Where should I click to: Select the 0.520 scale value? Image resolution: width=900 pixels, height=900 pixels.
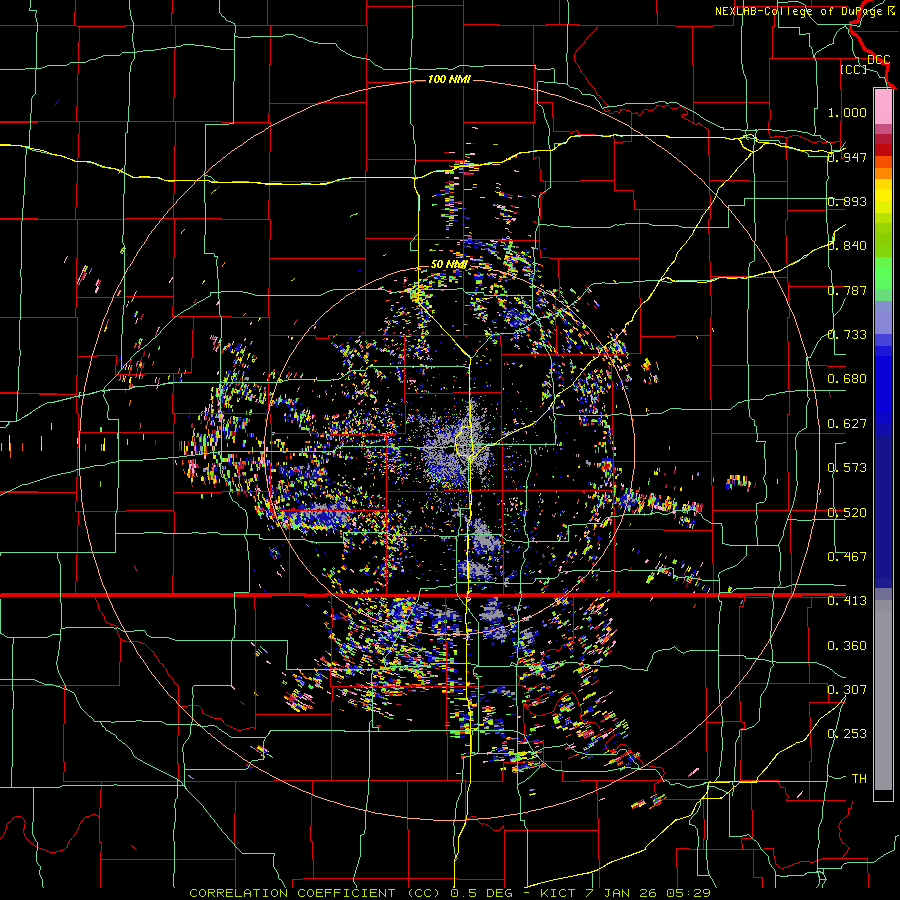click(x=847, y=513)
